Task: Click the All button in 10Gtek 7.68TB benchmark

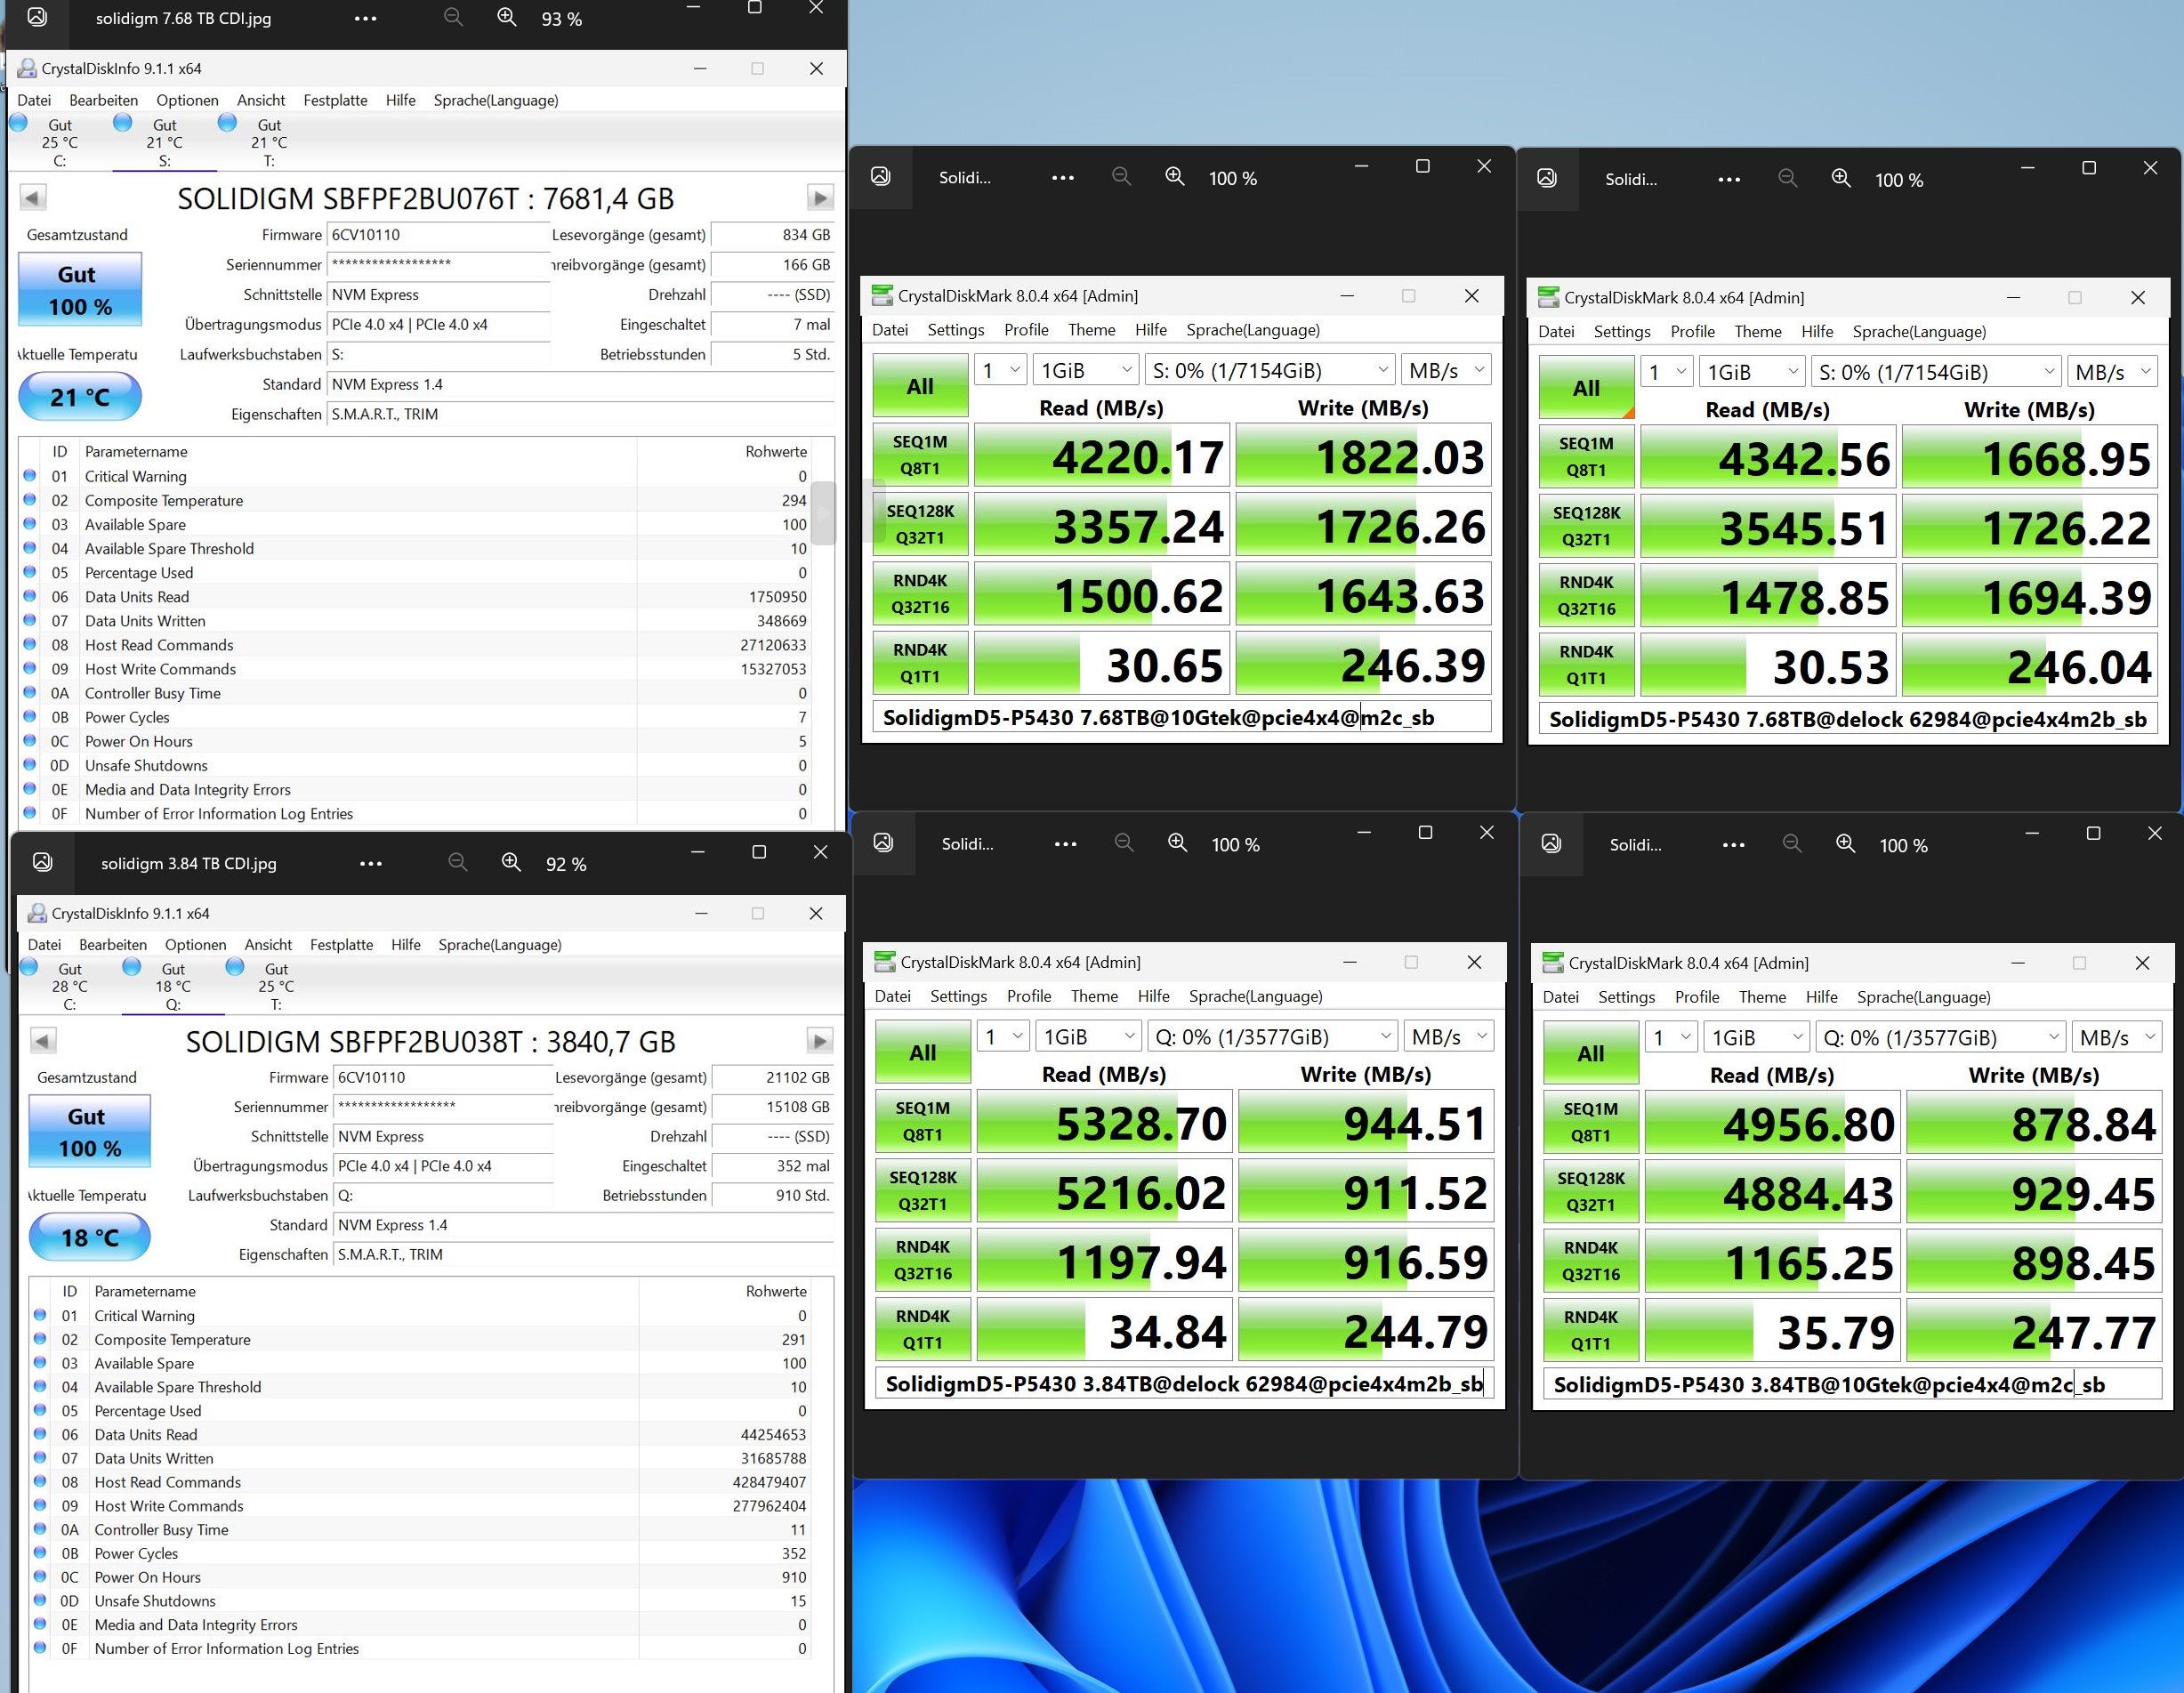Action: (919, 387)
